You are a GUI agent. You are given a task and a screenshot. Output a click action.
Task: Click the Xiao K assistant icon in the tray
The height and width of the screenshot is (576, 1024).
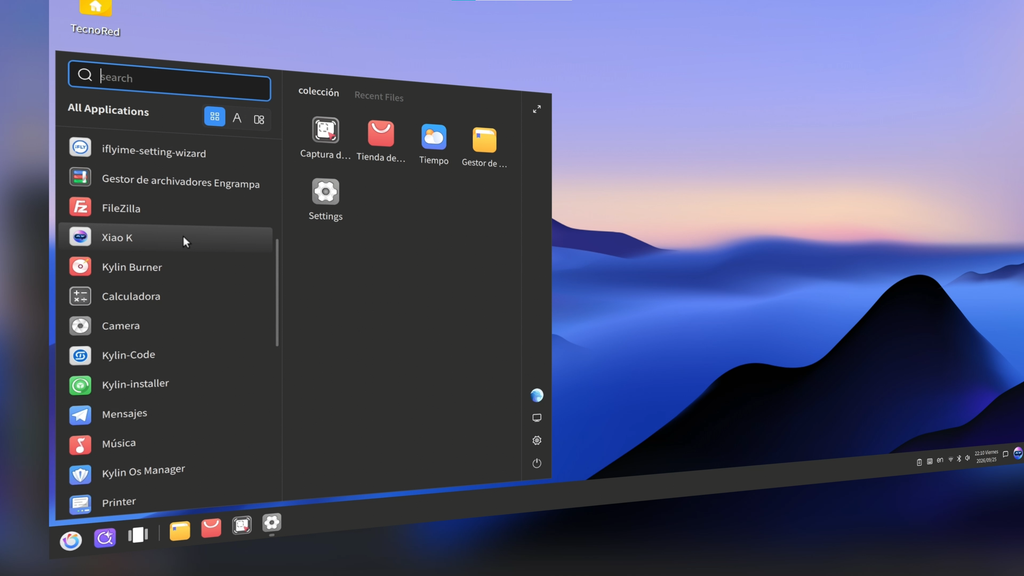1018,453
